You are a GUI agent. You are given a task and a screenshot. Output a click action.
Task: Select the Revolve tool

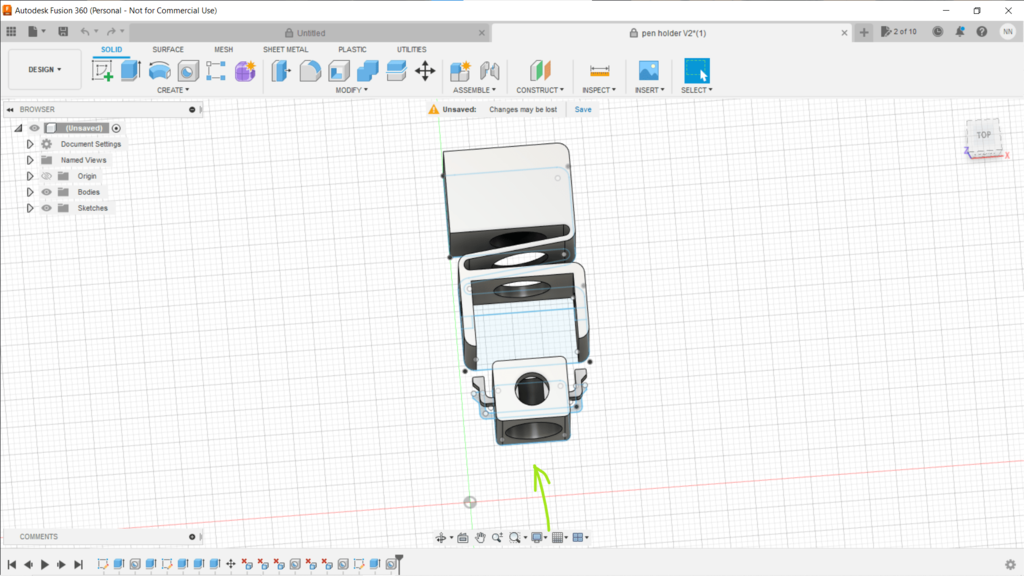pyautogui.click(x=159, y=71)
